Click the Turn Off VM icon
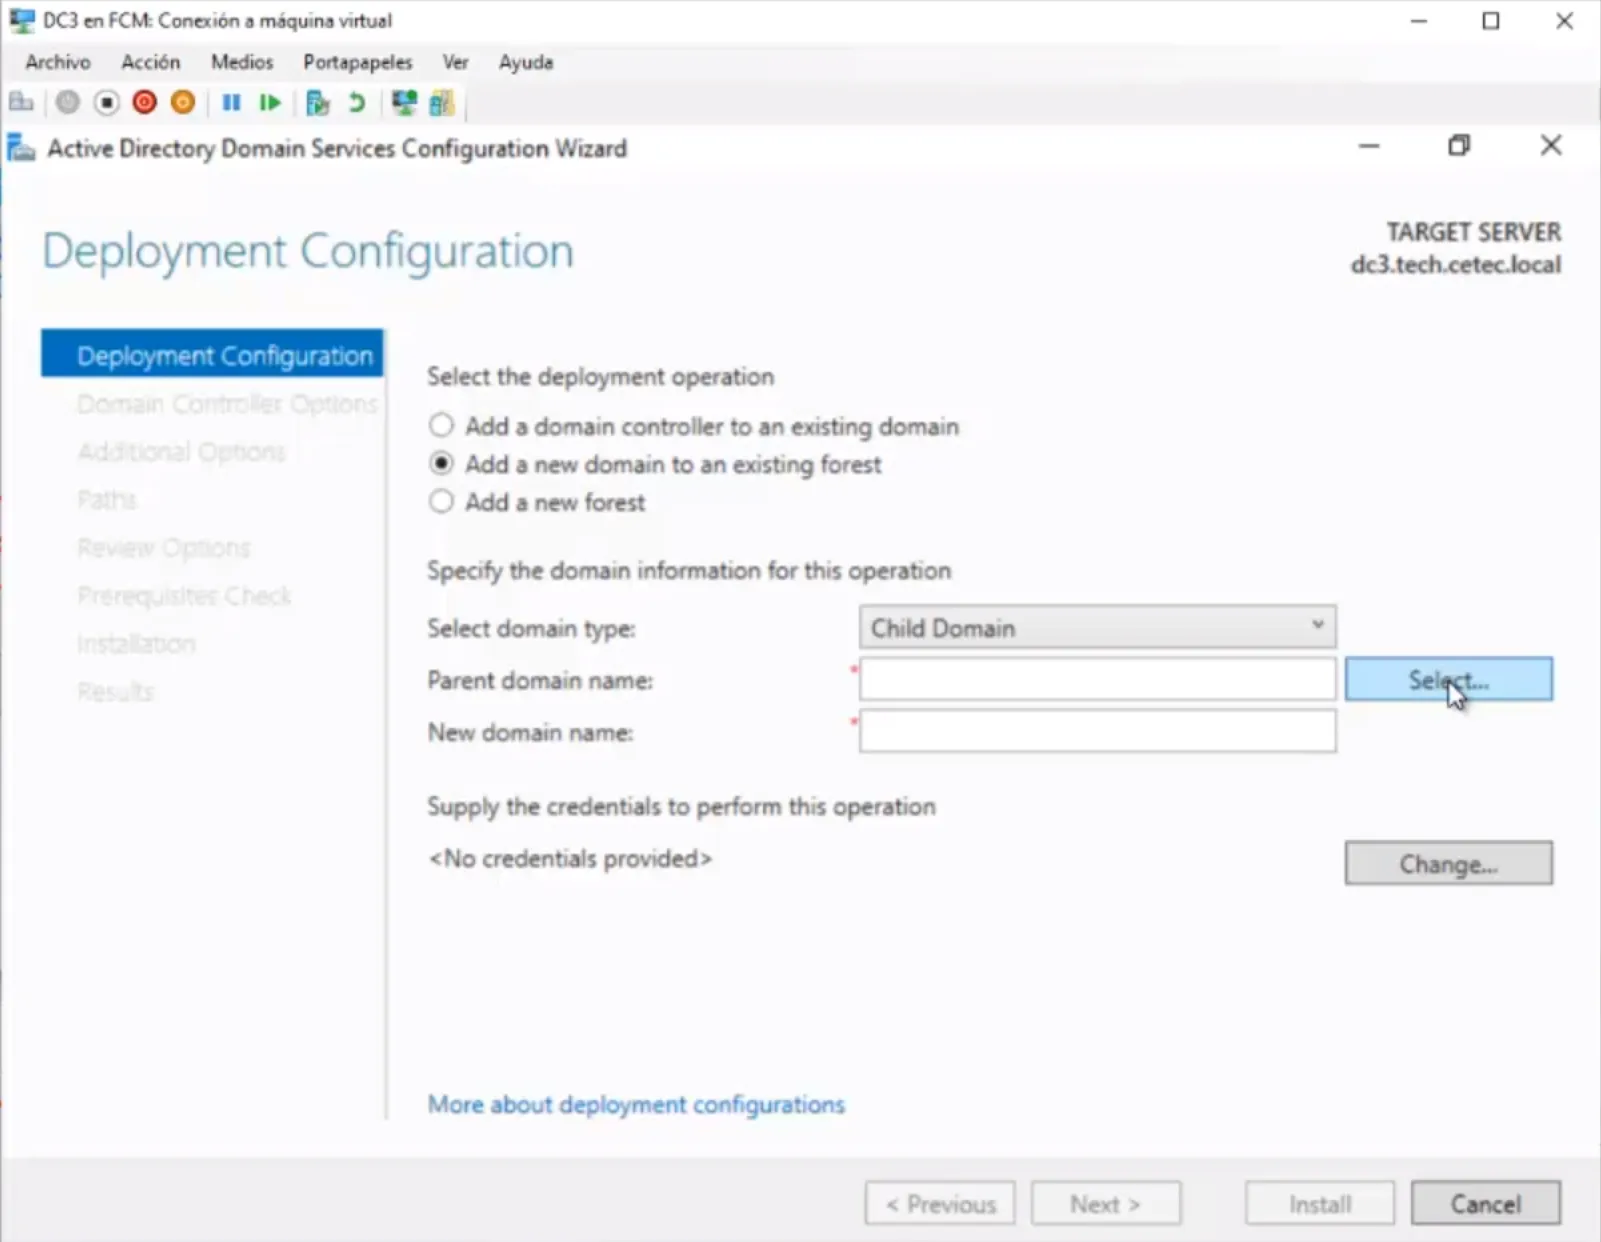 coord(106,102)
